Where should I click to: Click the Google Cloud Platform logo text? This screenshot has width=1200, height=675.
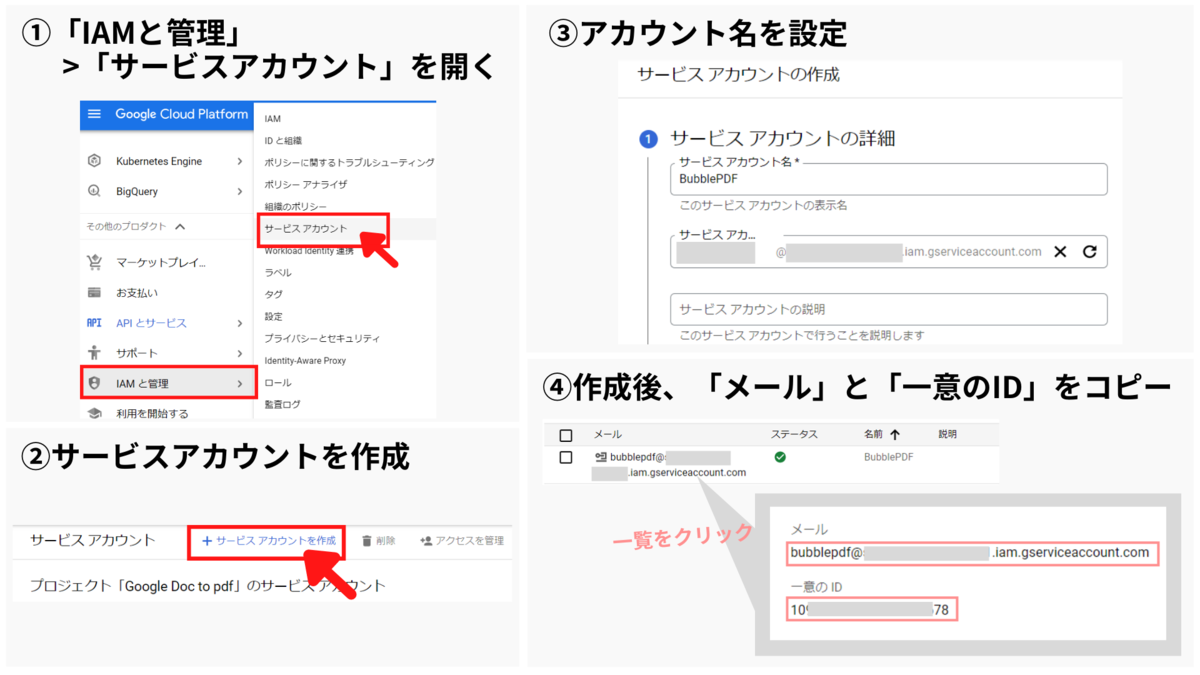[181, 114]
